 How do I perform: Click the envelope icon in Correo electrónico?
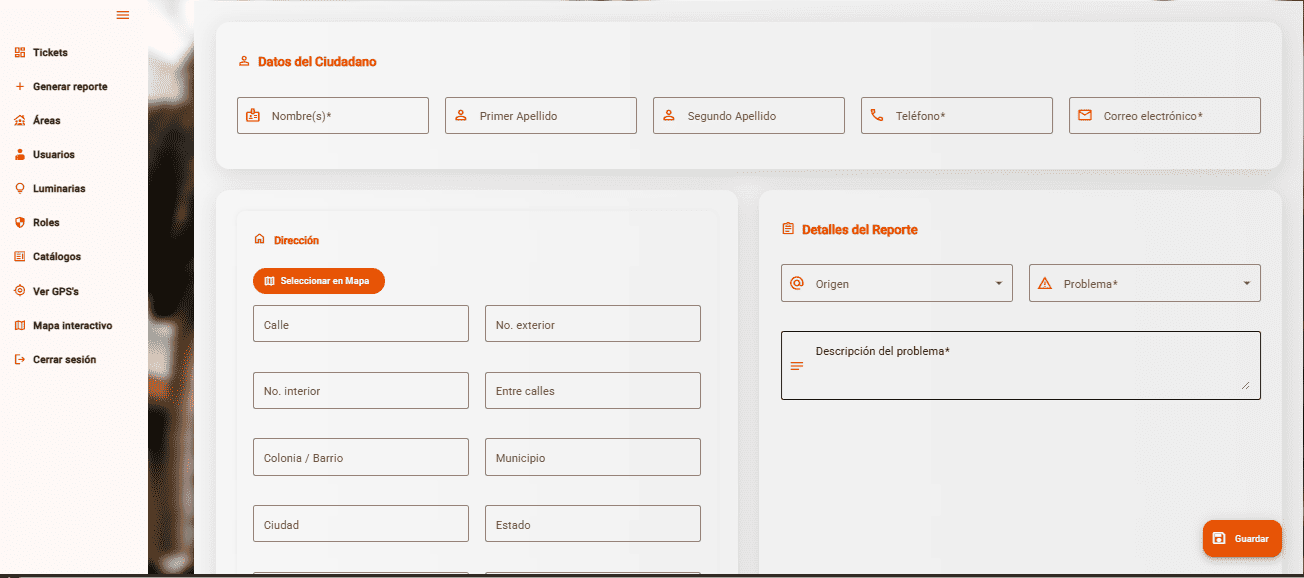point(1085,116)
